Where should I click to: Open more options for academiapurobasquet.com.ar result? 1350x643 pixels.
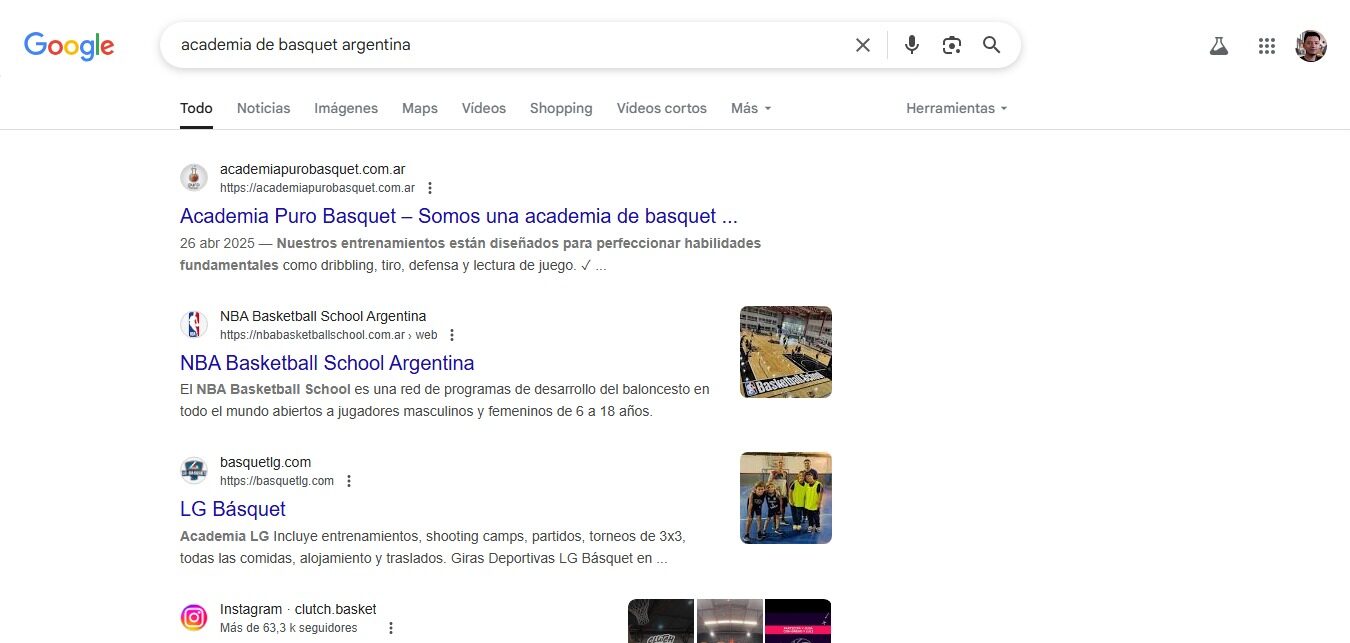pos(430,188)
